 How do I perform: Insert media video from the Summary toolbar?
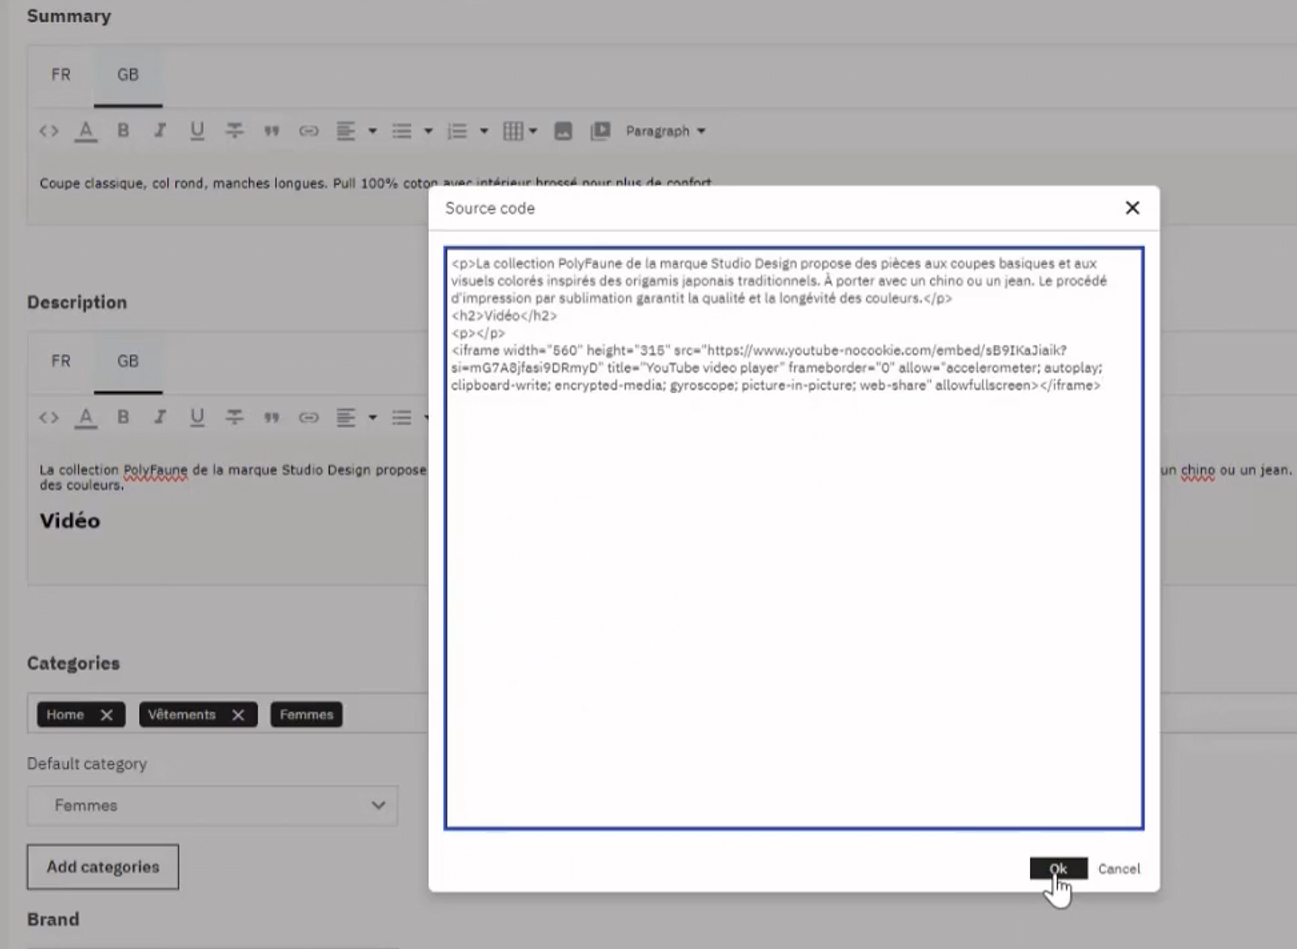pos(600,131)
